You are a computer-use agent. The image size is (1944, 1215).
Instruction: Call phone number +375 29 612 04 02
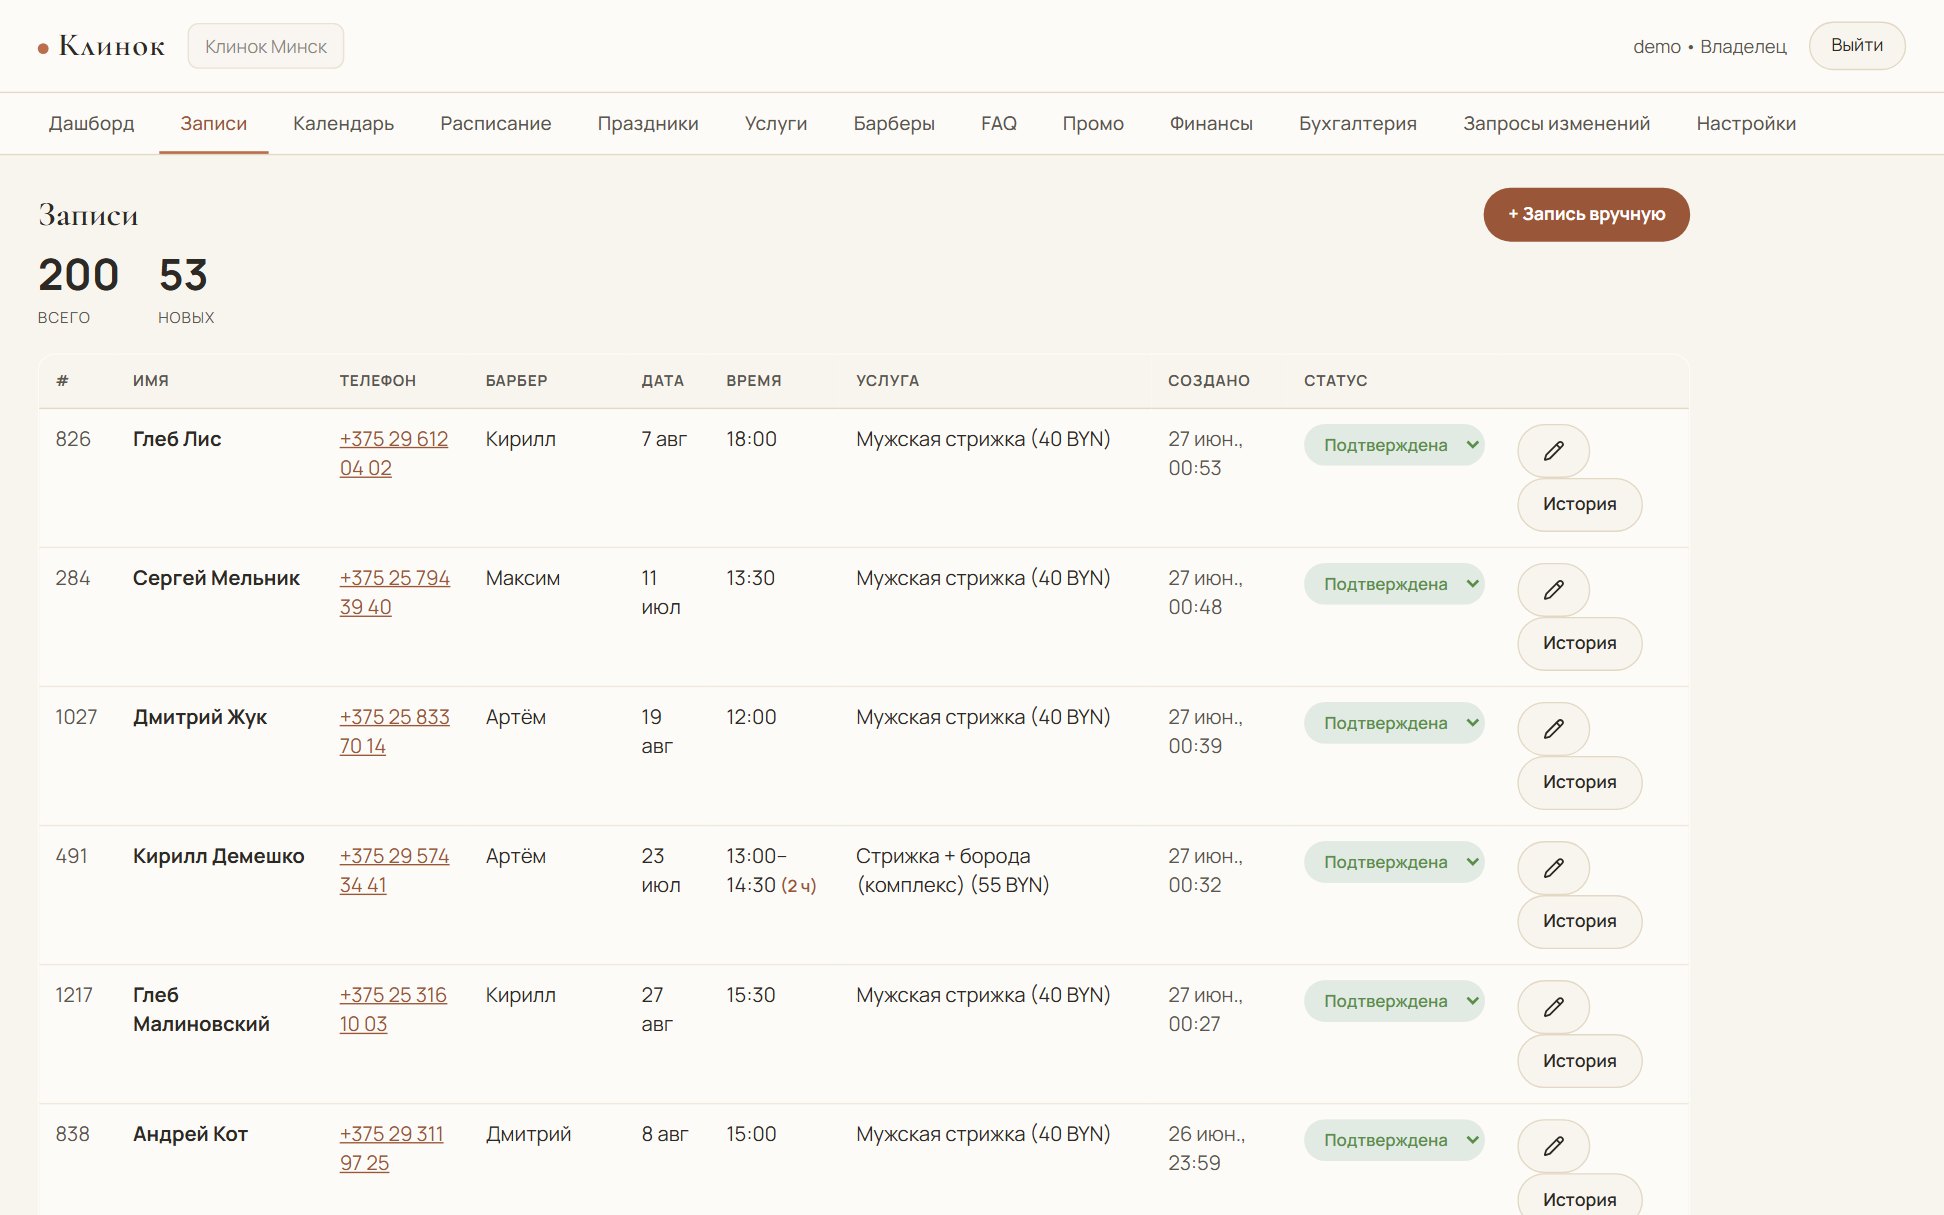[394, 453]
